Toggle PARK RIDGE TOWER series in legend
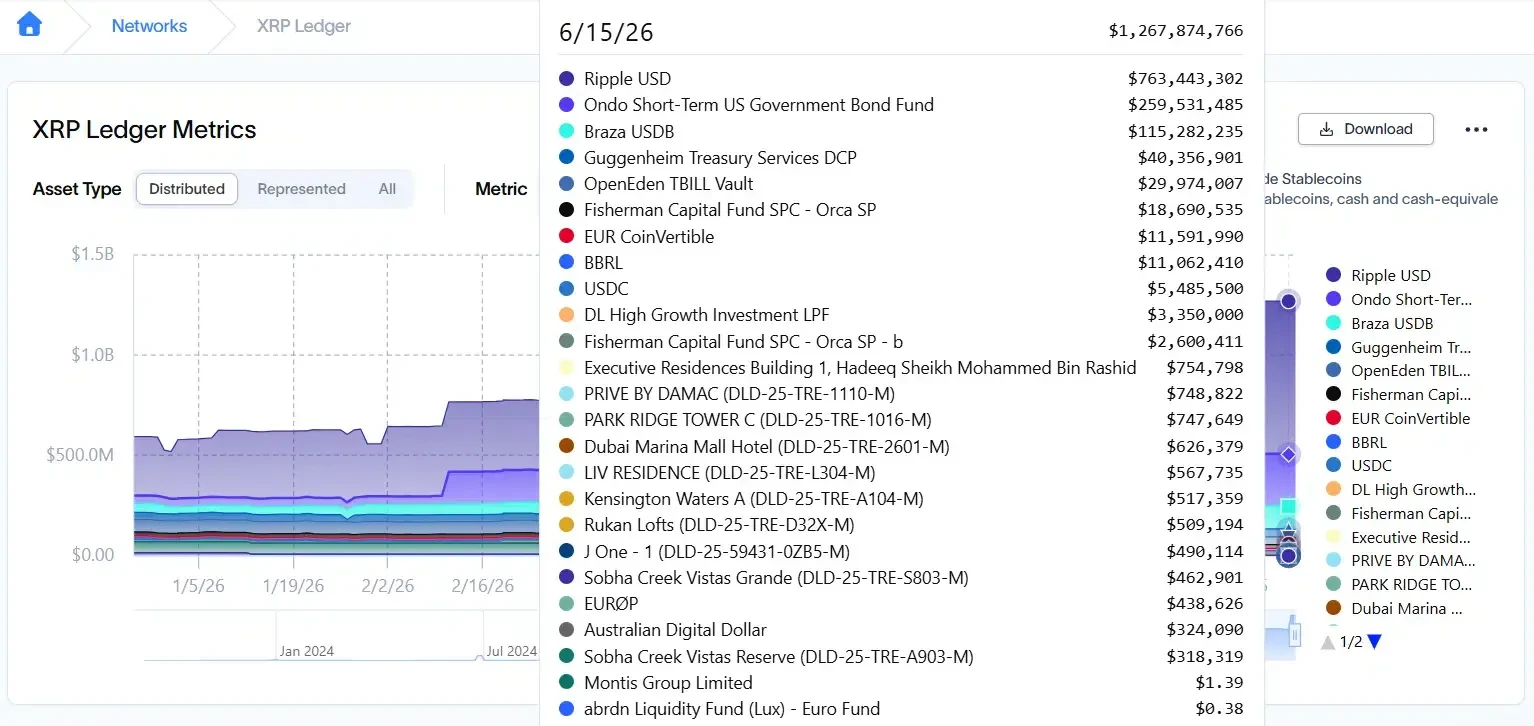Screen dimensions: 1534x726 (1398, 584)
